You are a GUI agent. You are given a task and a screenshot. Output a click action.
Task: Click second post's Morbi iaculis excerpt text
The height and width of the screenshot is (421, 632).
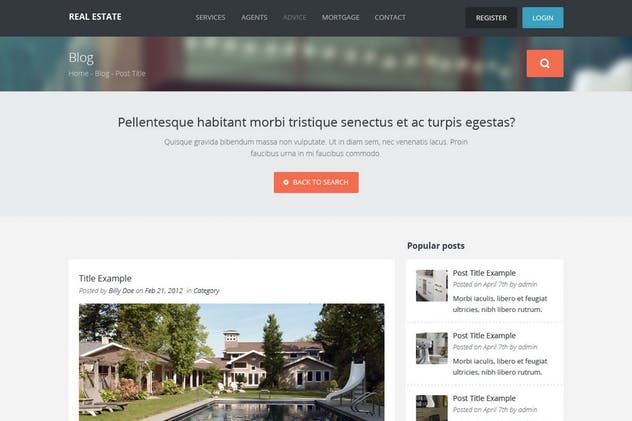tap(500, 367)
